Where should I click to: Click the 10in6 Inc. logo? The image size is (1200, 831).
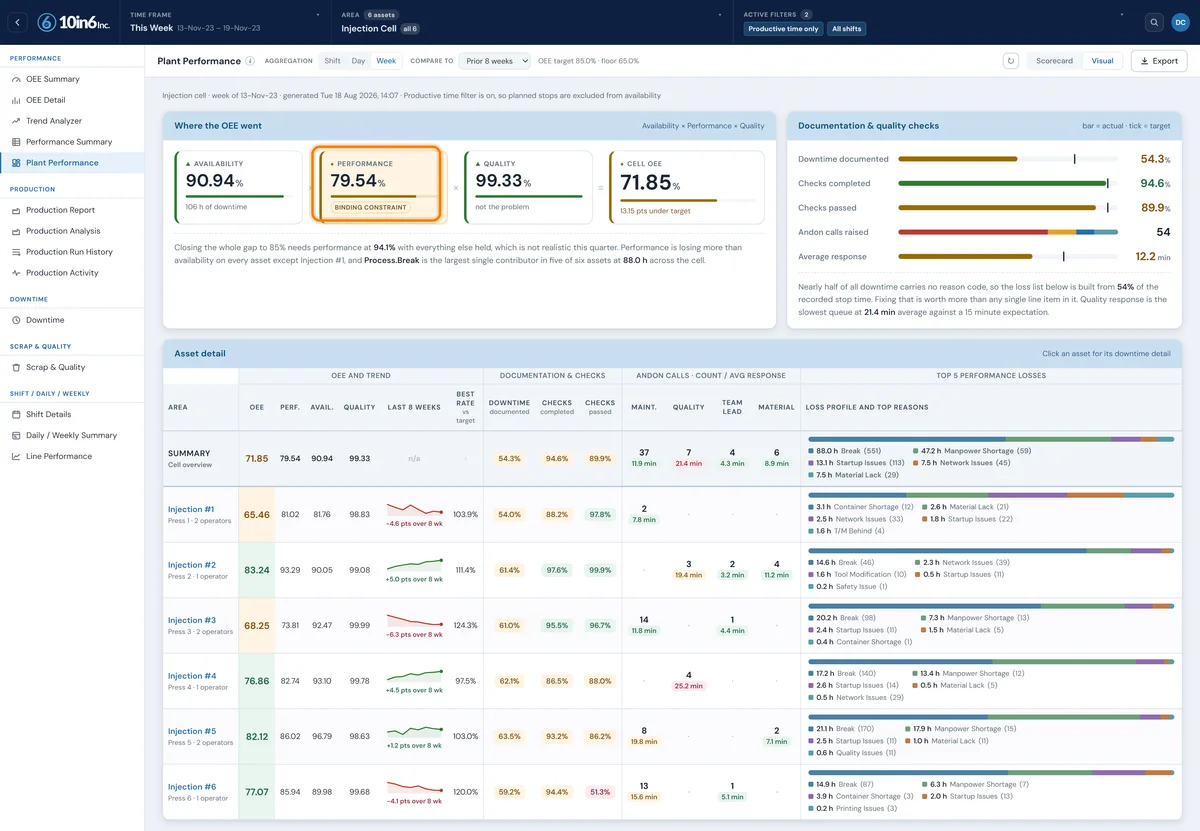tap(74, 22)
